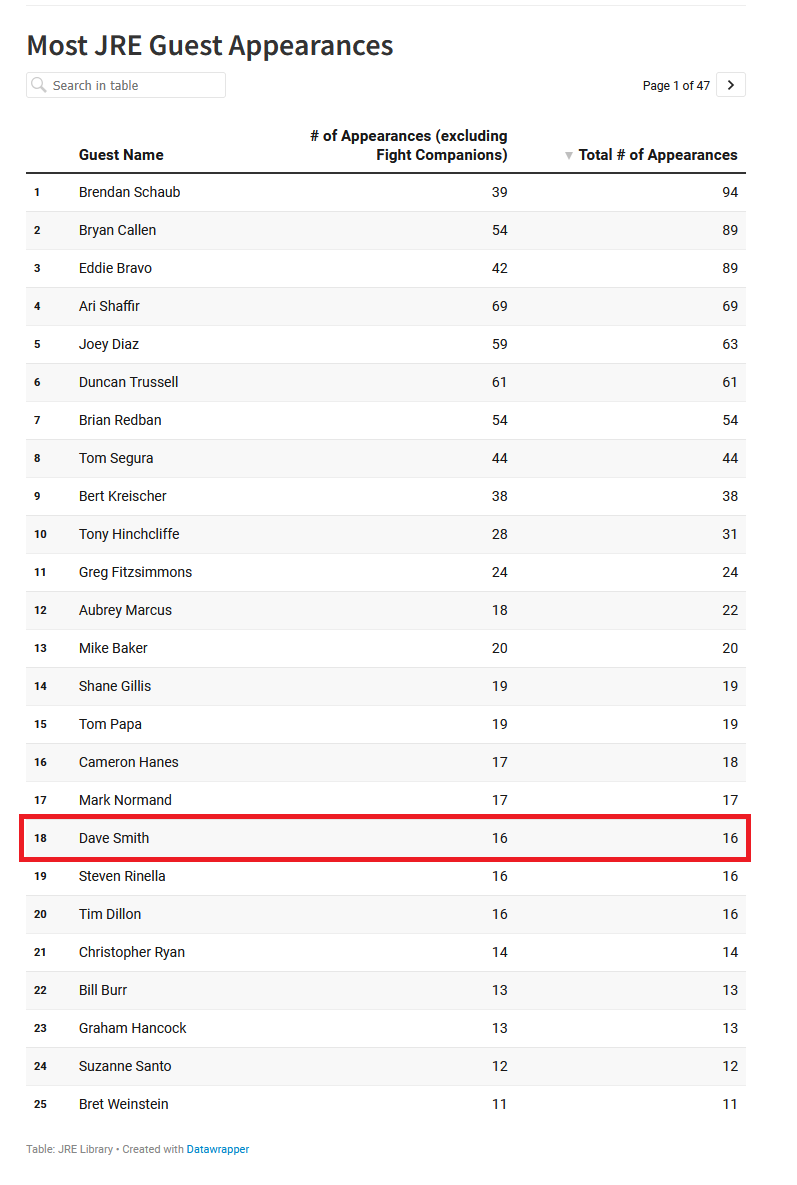797x1185 pixels.
Task: Select the Dave Smith highlighted row
Action: [x=385, y=837]
